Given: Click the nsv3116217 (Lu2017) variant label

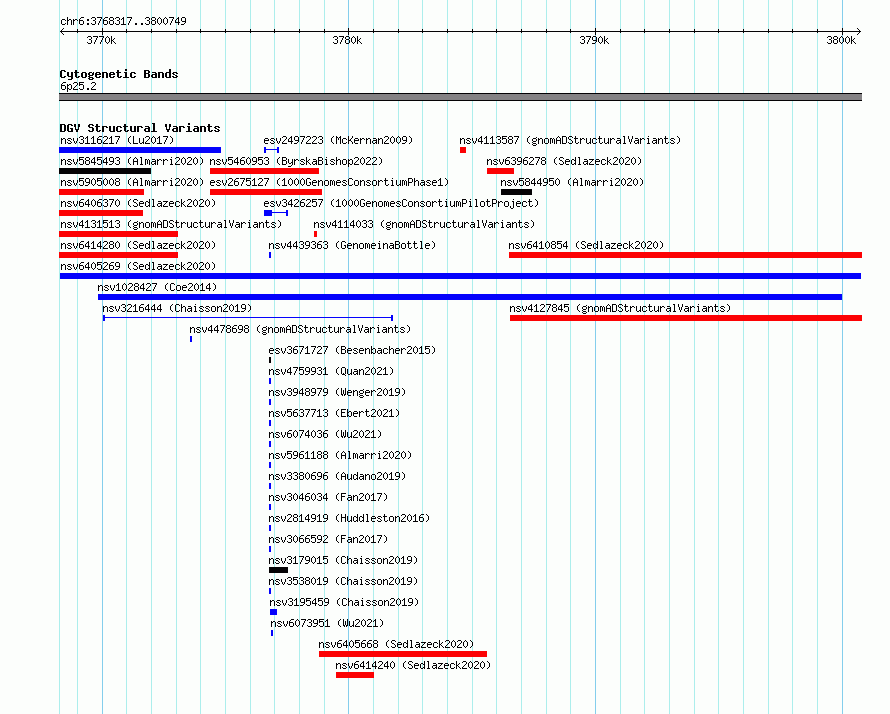Looking at the screenshot, I should (117, 140).
